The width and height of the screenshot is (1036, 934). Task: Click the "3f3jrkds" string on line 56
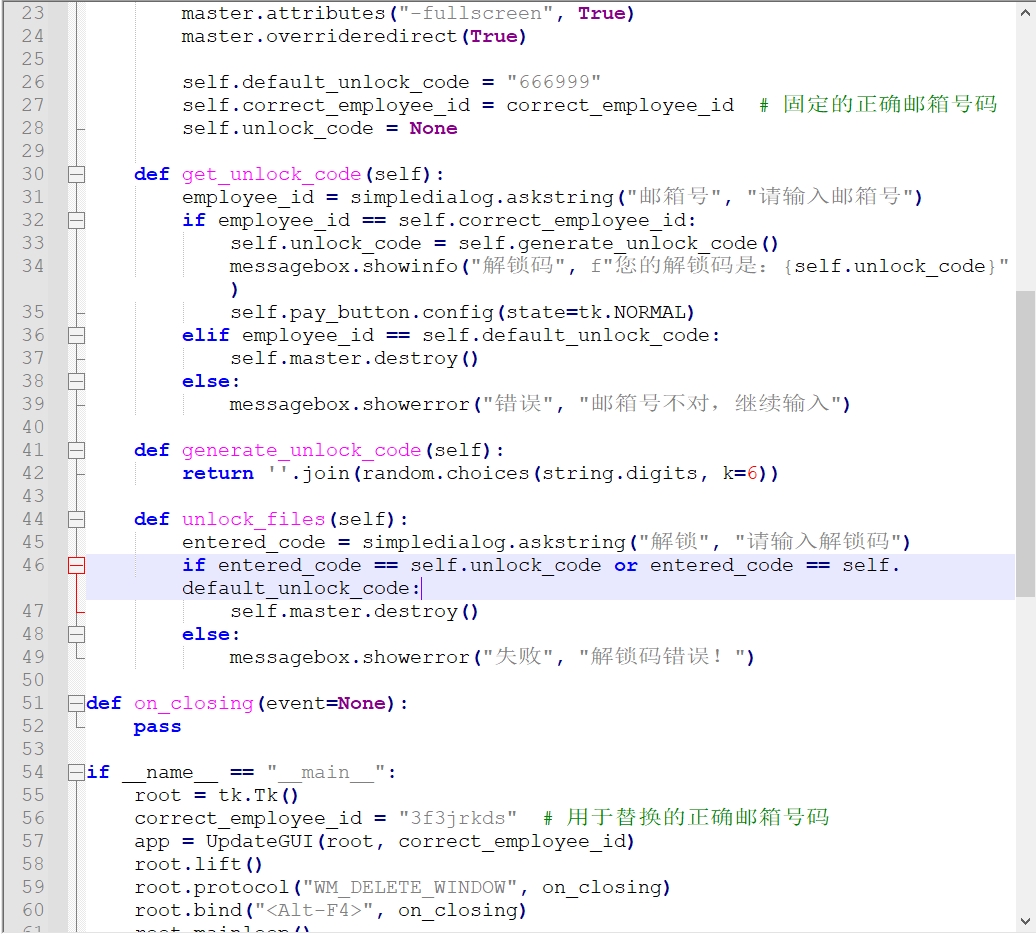457,818
